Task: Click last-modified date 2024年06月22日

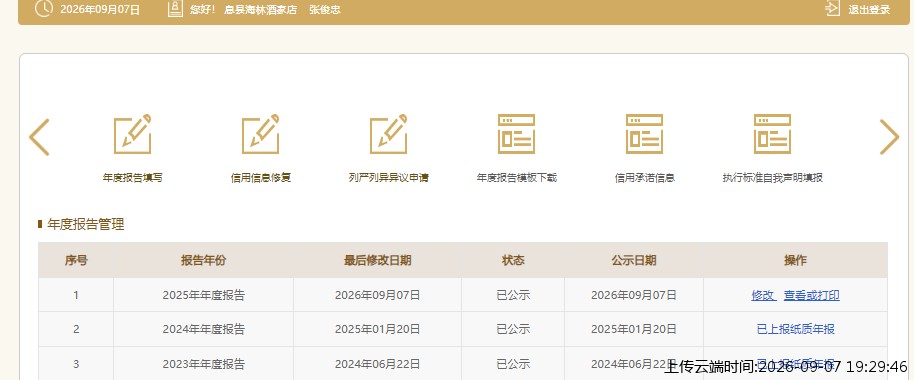Action: tap(377, 365)
